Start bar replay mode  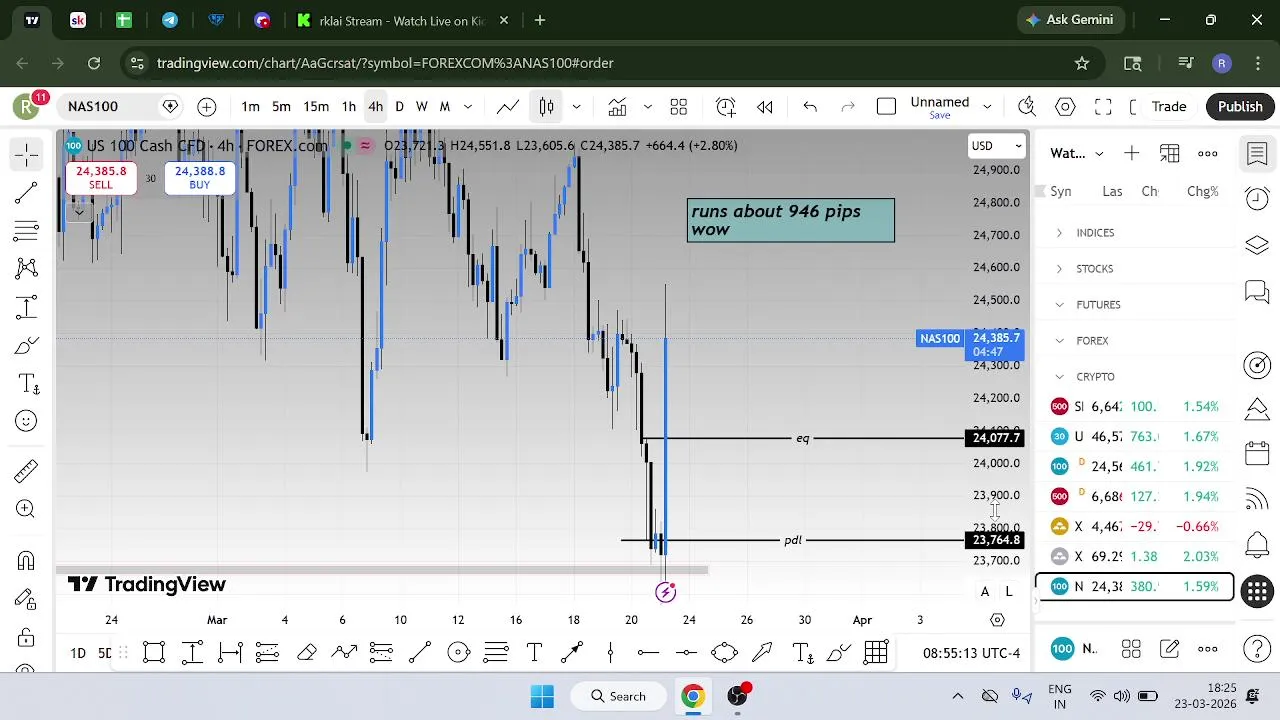765,107
